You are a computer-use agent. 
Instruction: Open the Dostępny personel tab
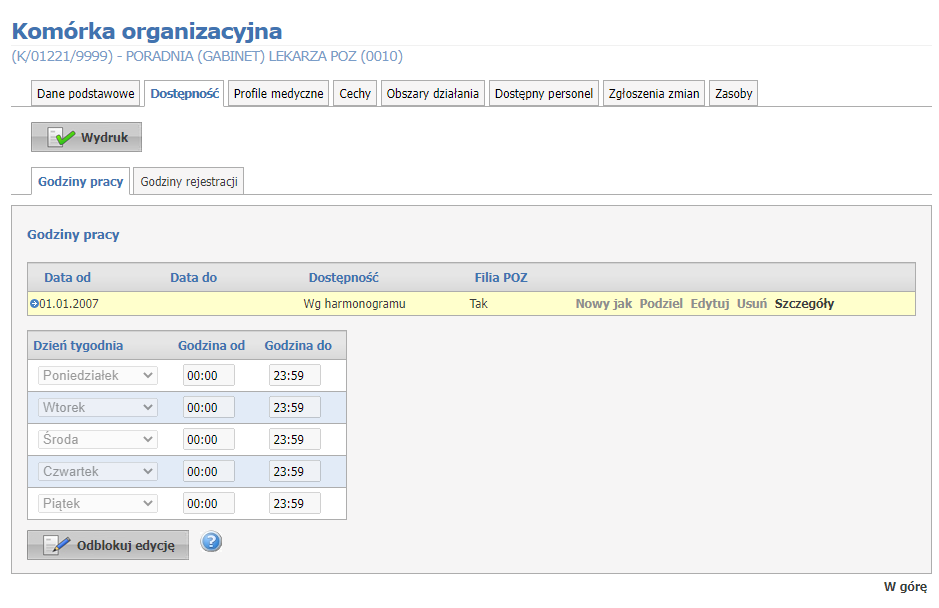click(x=544, y=93)
